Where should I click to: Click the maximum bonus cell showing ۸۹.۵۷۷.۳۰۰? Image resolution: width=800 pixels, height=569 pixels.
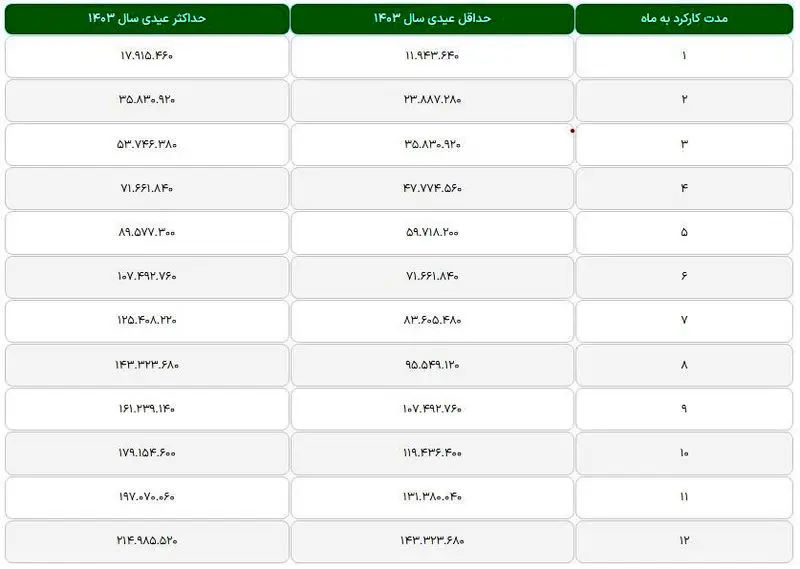[x=146, y=232]
